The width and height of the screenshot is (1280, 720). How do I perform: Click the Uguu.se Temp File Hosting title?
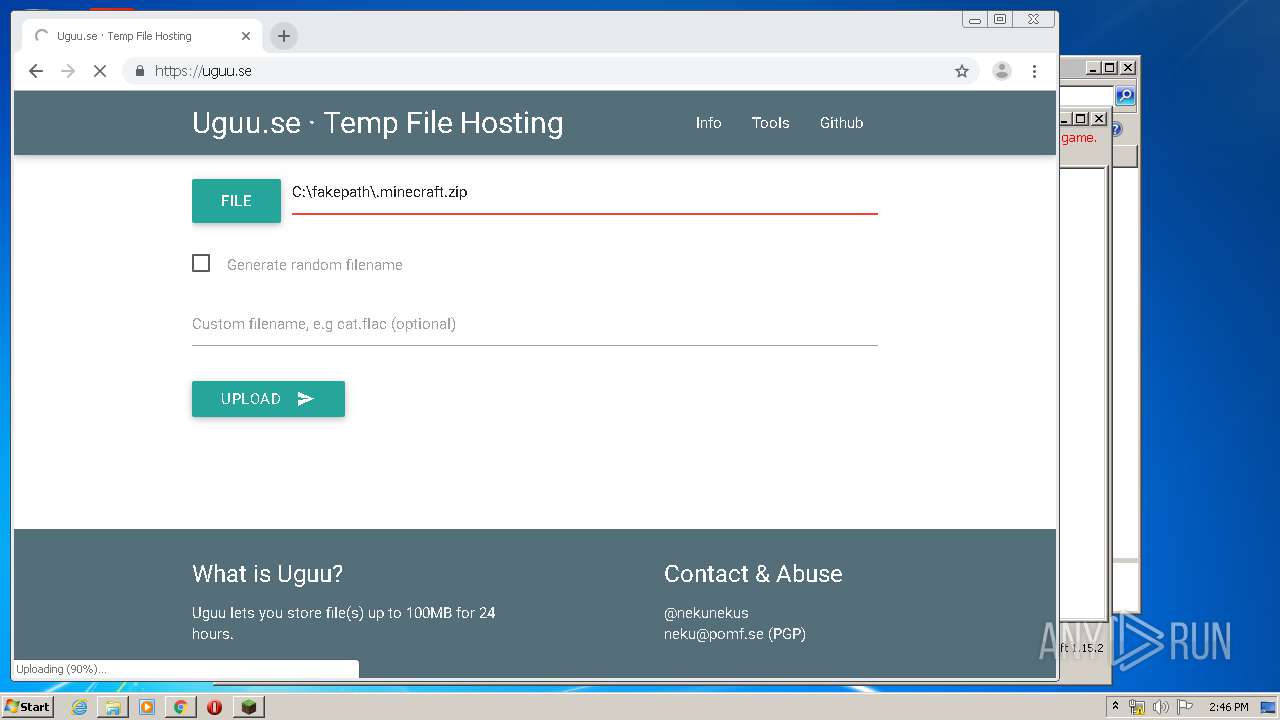coord(378,123)
